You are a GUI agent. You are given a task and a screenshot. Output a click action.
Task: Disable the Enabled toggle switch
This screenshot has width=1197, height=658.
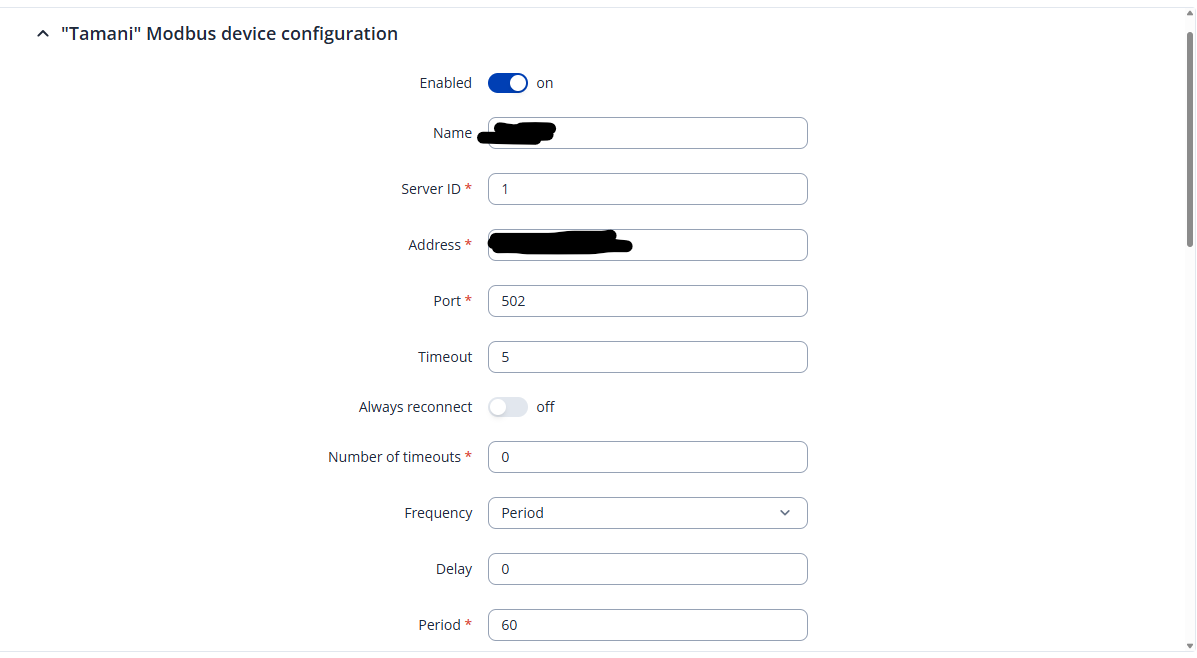[x=507, y=83]
